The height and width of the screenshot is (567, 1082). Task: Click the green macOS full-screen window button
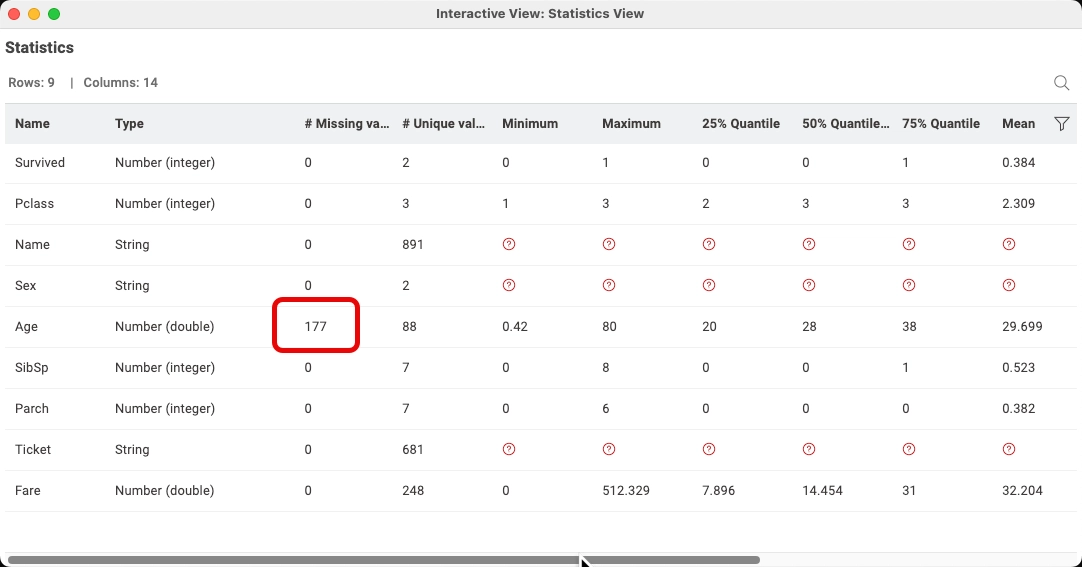tap(54, 14)
